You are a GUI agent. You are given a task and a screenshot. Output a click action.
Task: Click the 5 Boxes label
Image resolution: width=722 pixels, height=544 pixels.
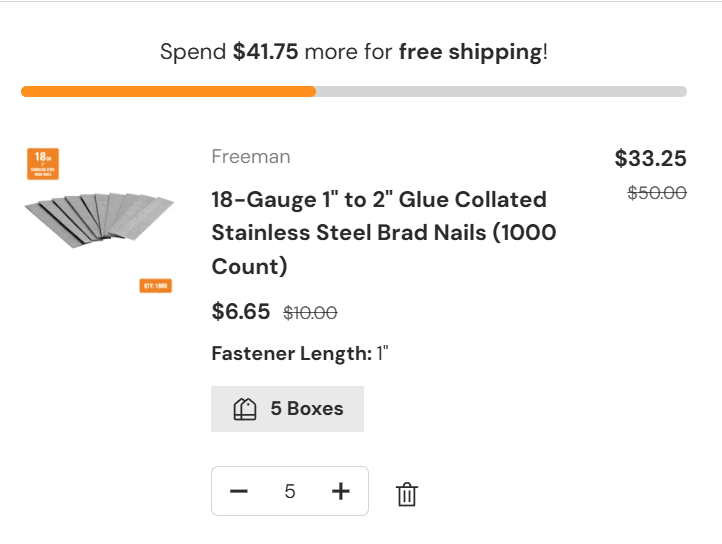(307, 409)
